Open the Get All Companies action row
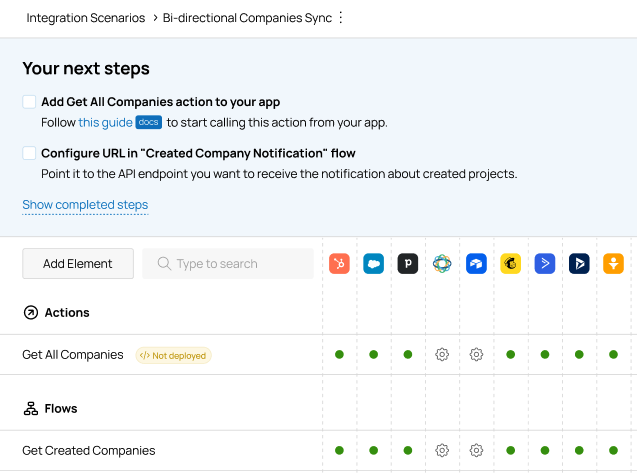Screen dimensions: 637x473 (x=73, y=355)
